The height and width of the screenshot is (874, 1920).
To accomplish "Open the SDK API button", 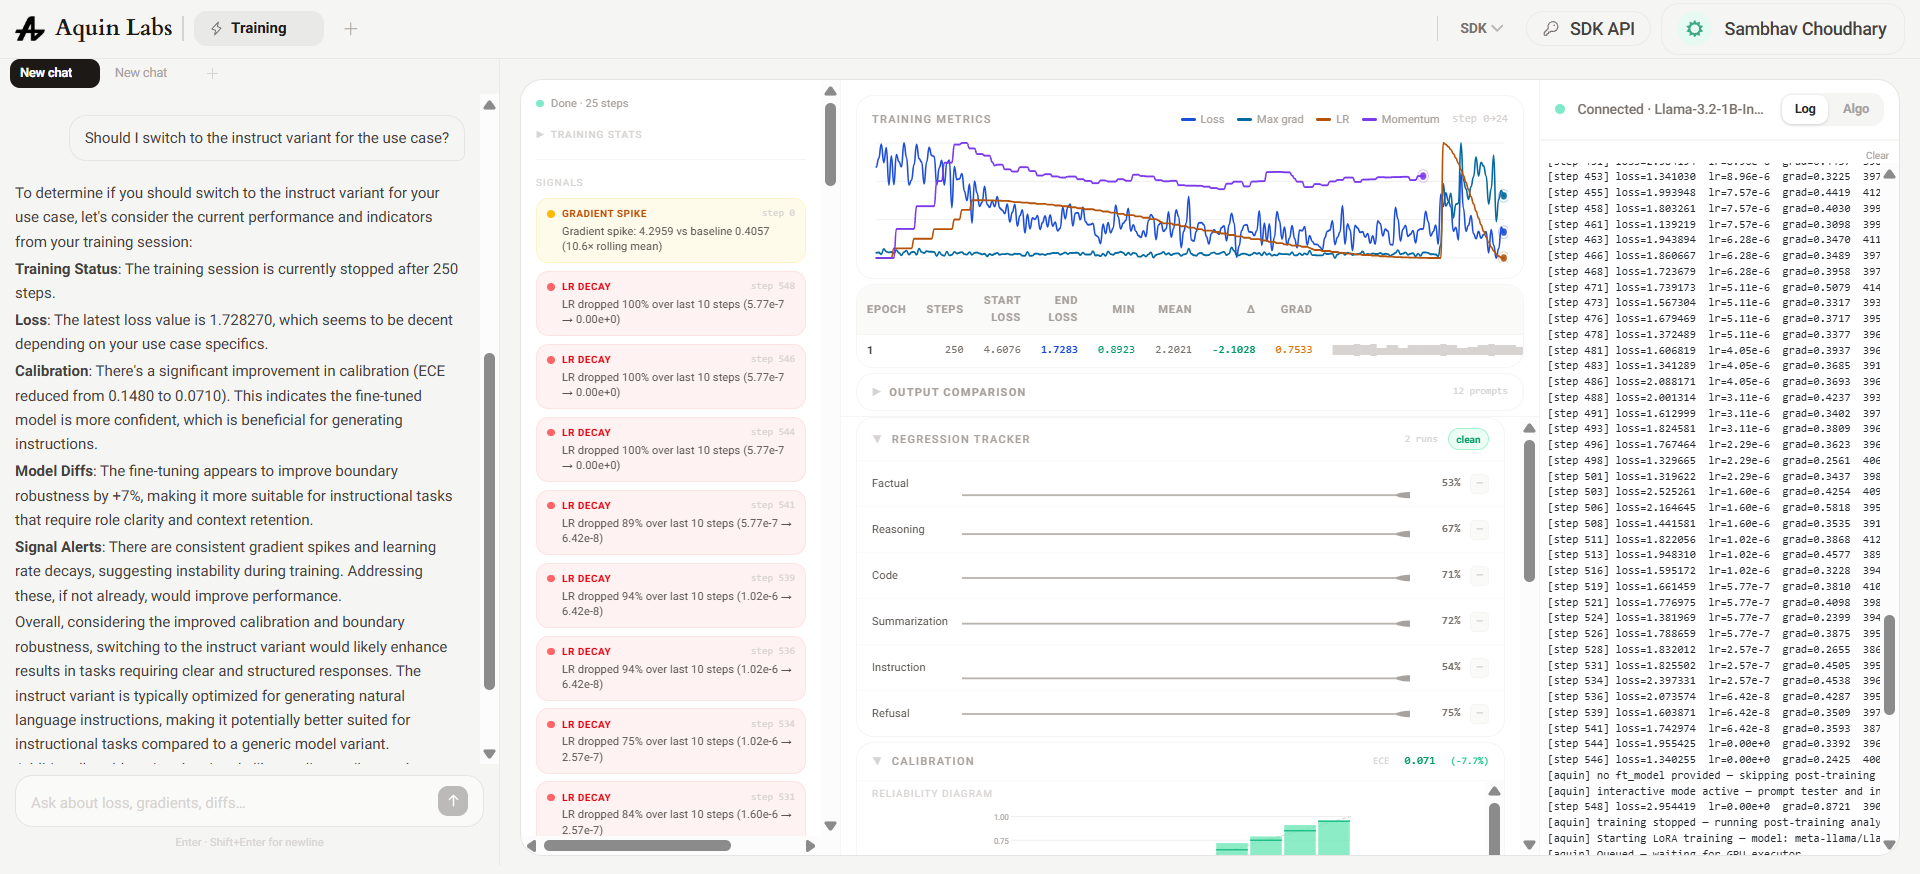I will [x=1588, y=29].
